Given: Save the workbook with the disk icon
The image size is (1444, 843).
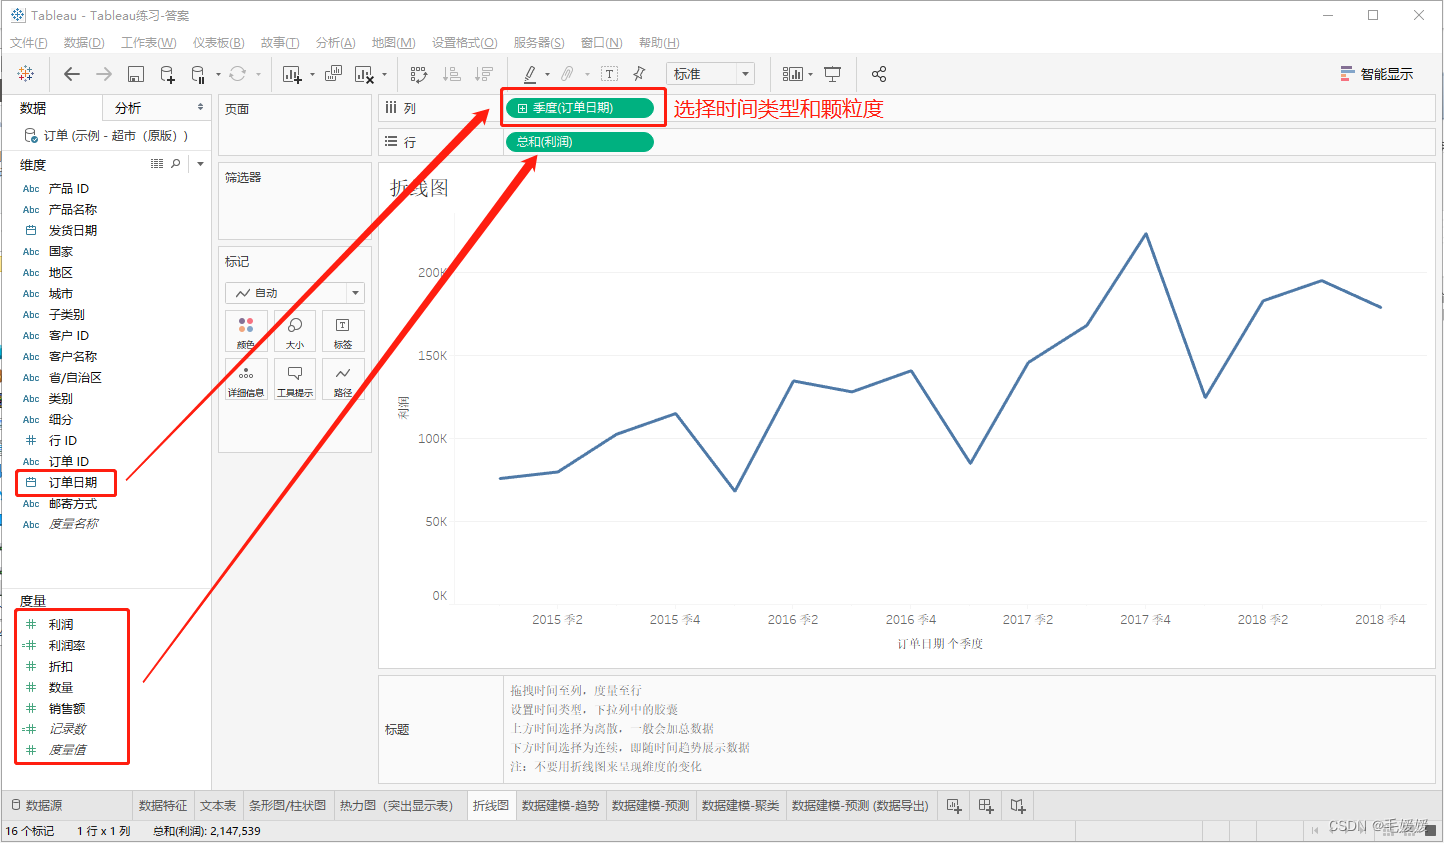Looking at the screenshot, I should click(136, 74).
